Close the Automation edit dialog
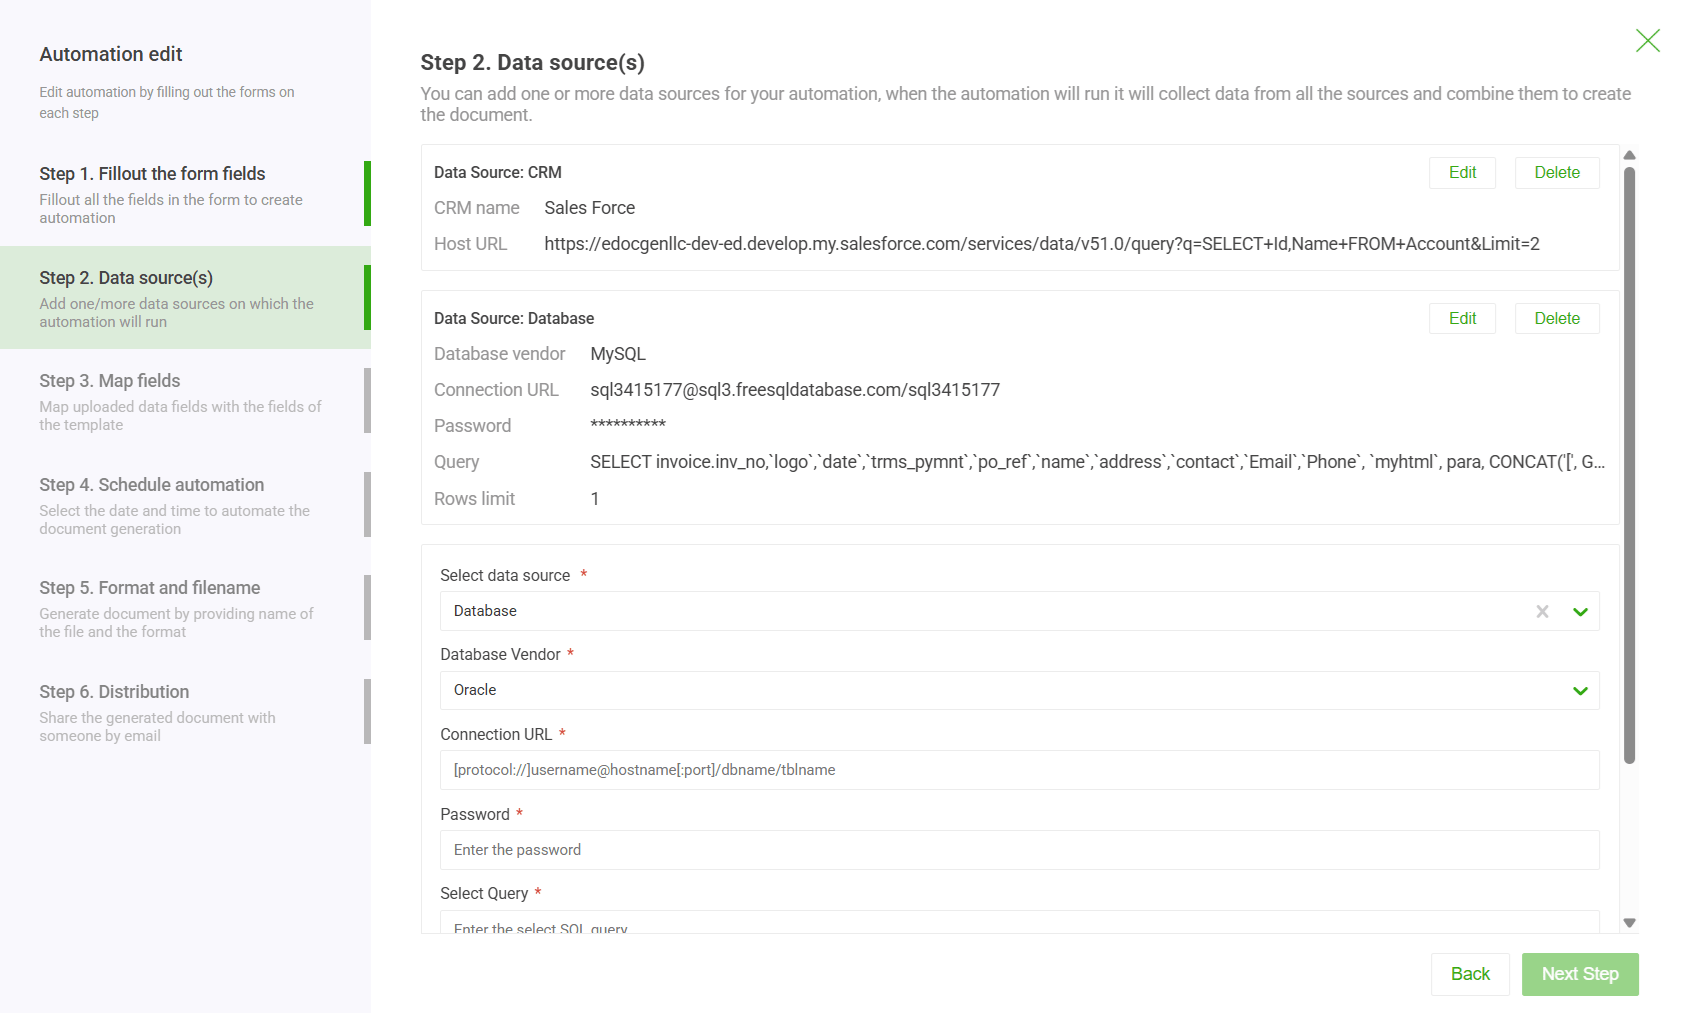 [1647, 41]
